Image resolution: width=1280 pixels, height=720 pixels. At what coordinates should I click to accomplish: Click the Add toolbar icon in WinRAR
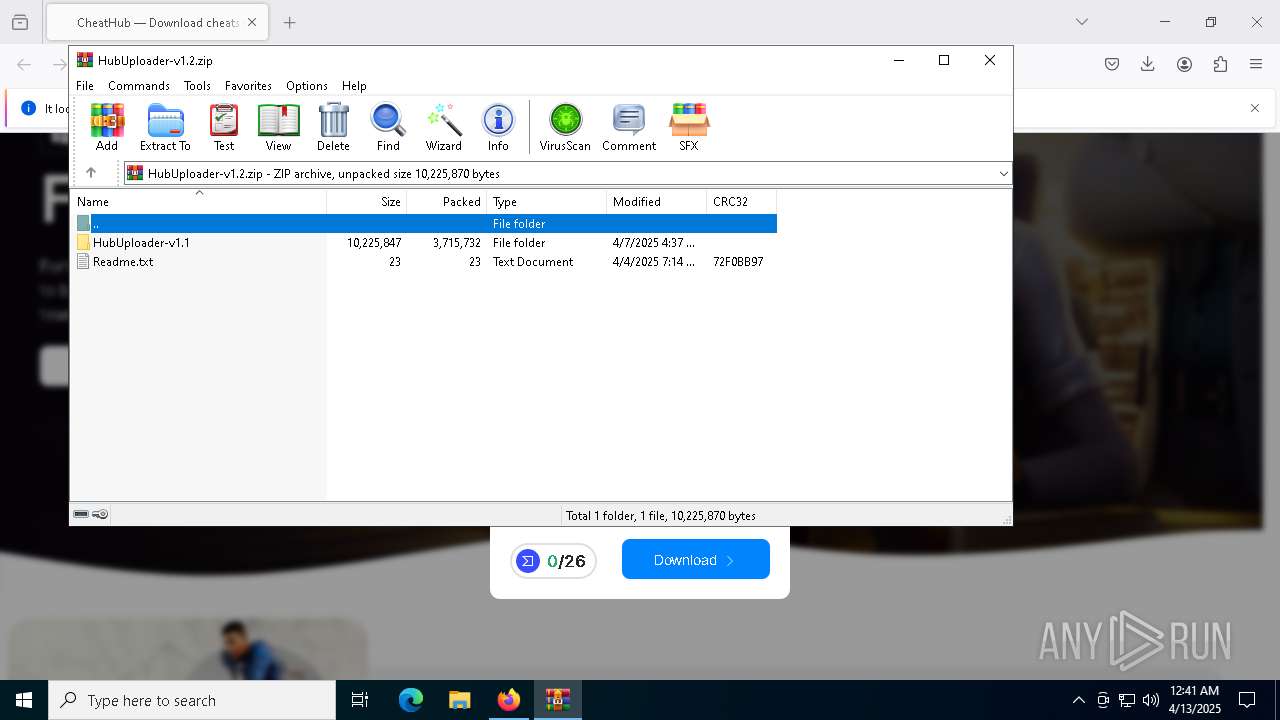107,127
